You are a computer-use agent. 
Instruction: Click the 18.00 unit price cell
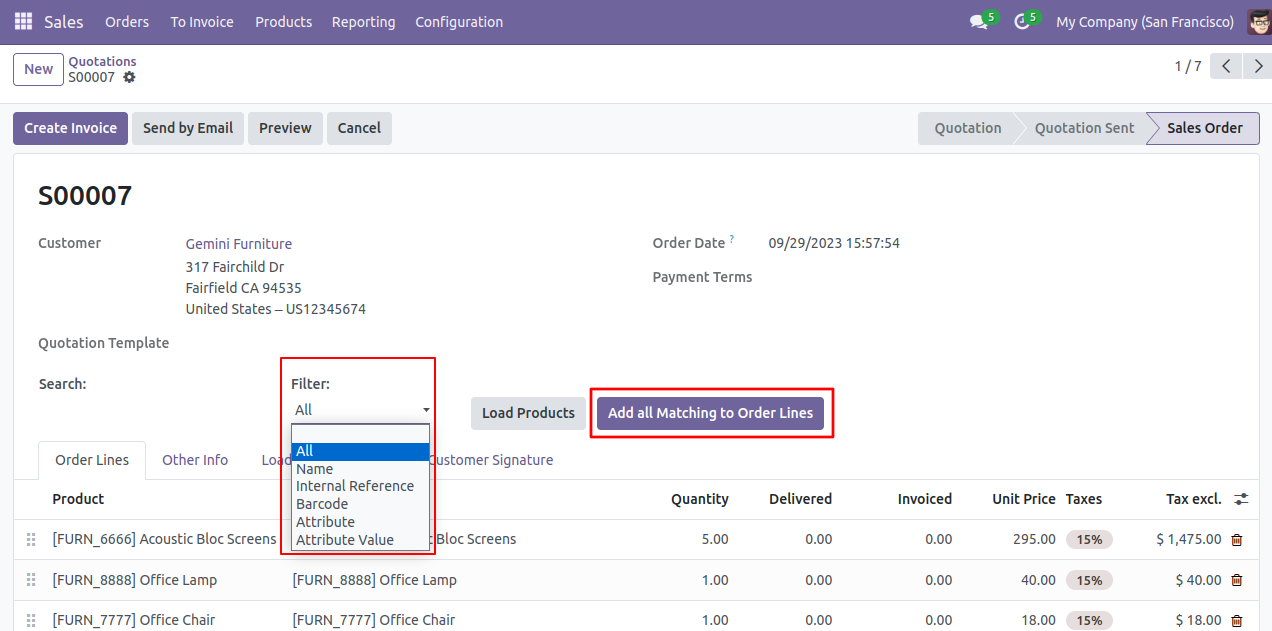(1040, 620)
